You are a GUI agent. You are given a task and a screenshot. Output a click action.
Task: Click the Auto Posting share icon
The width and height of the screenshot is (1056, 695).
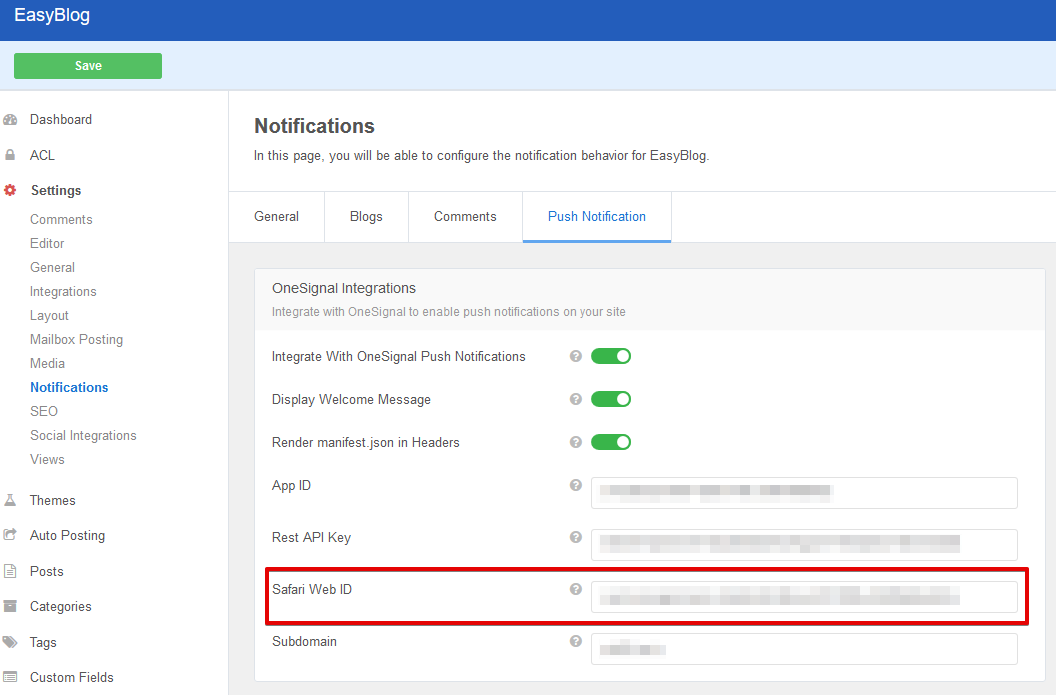tap(10, 535)
